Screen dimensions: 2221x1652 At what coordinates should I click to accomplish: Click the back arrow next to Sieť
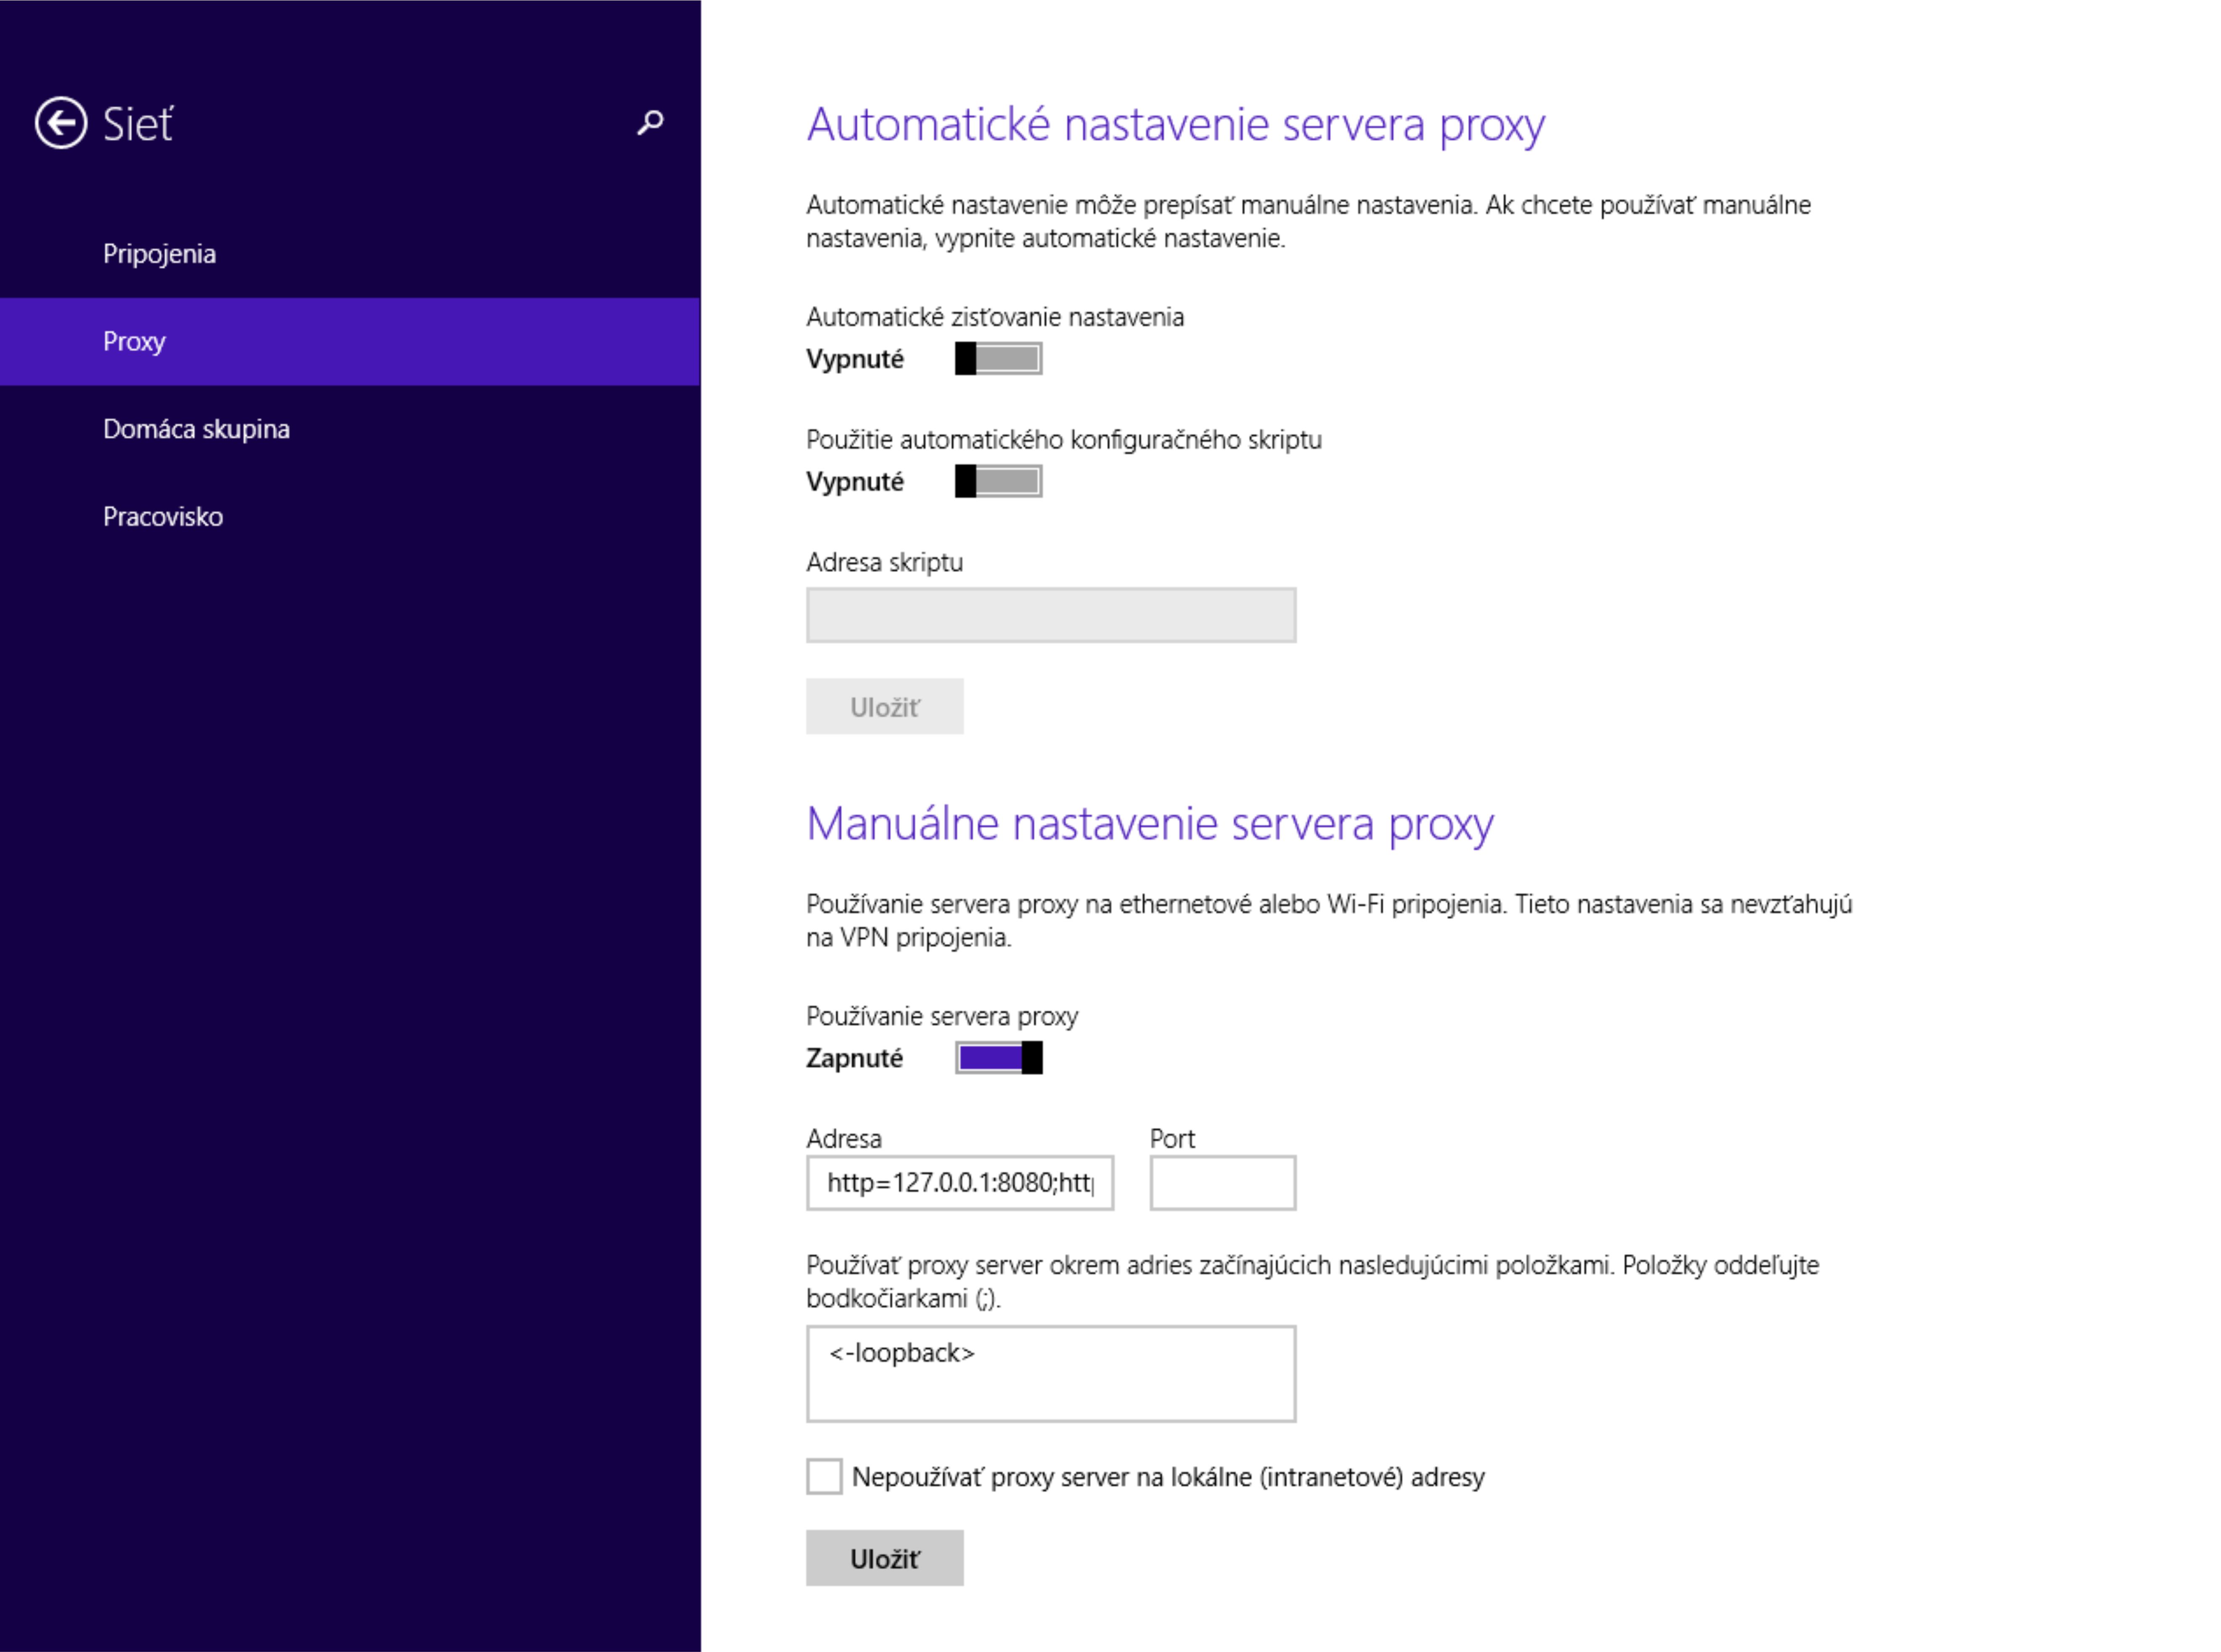click(61, 123)
